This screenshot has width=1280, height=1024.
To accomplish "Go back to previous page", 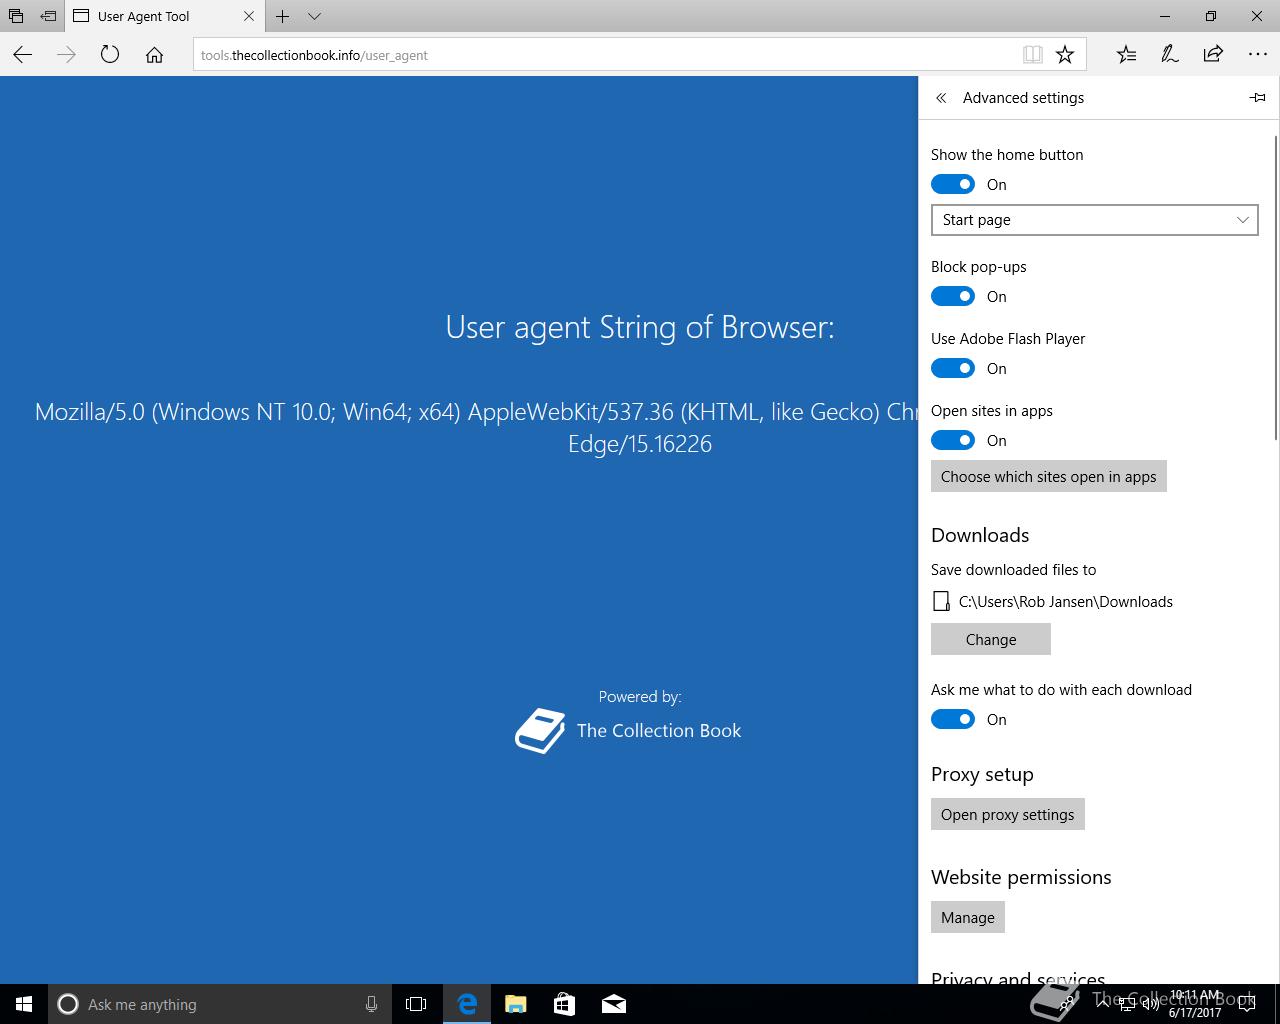I will [x=23, y=55].
